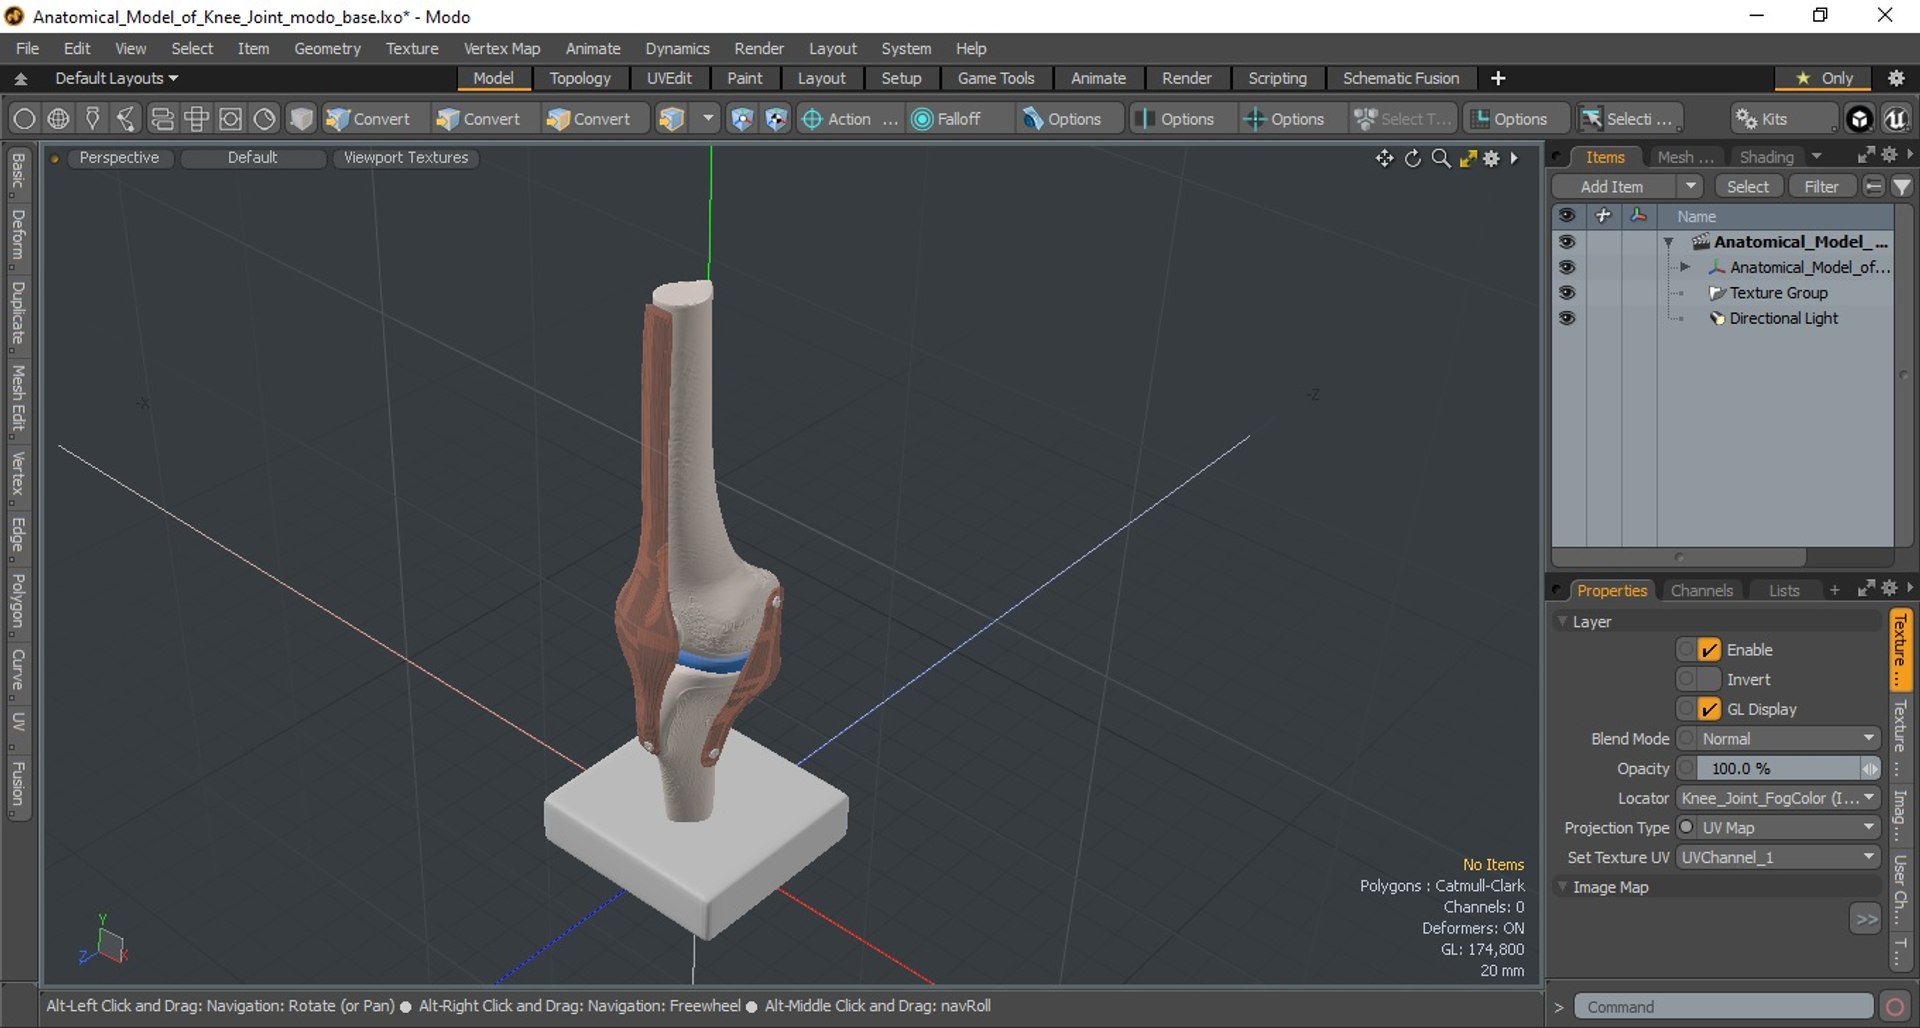Click the work plane cube with dark dot icon

point(776,119)
